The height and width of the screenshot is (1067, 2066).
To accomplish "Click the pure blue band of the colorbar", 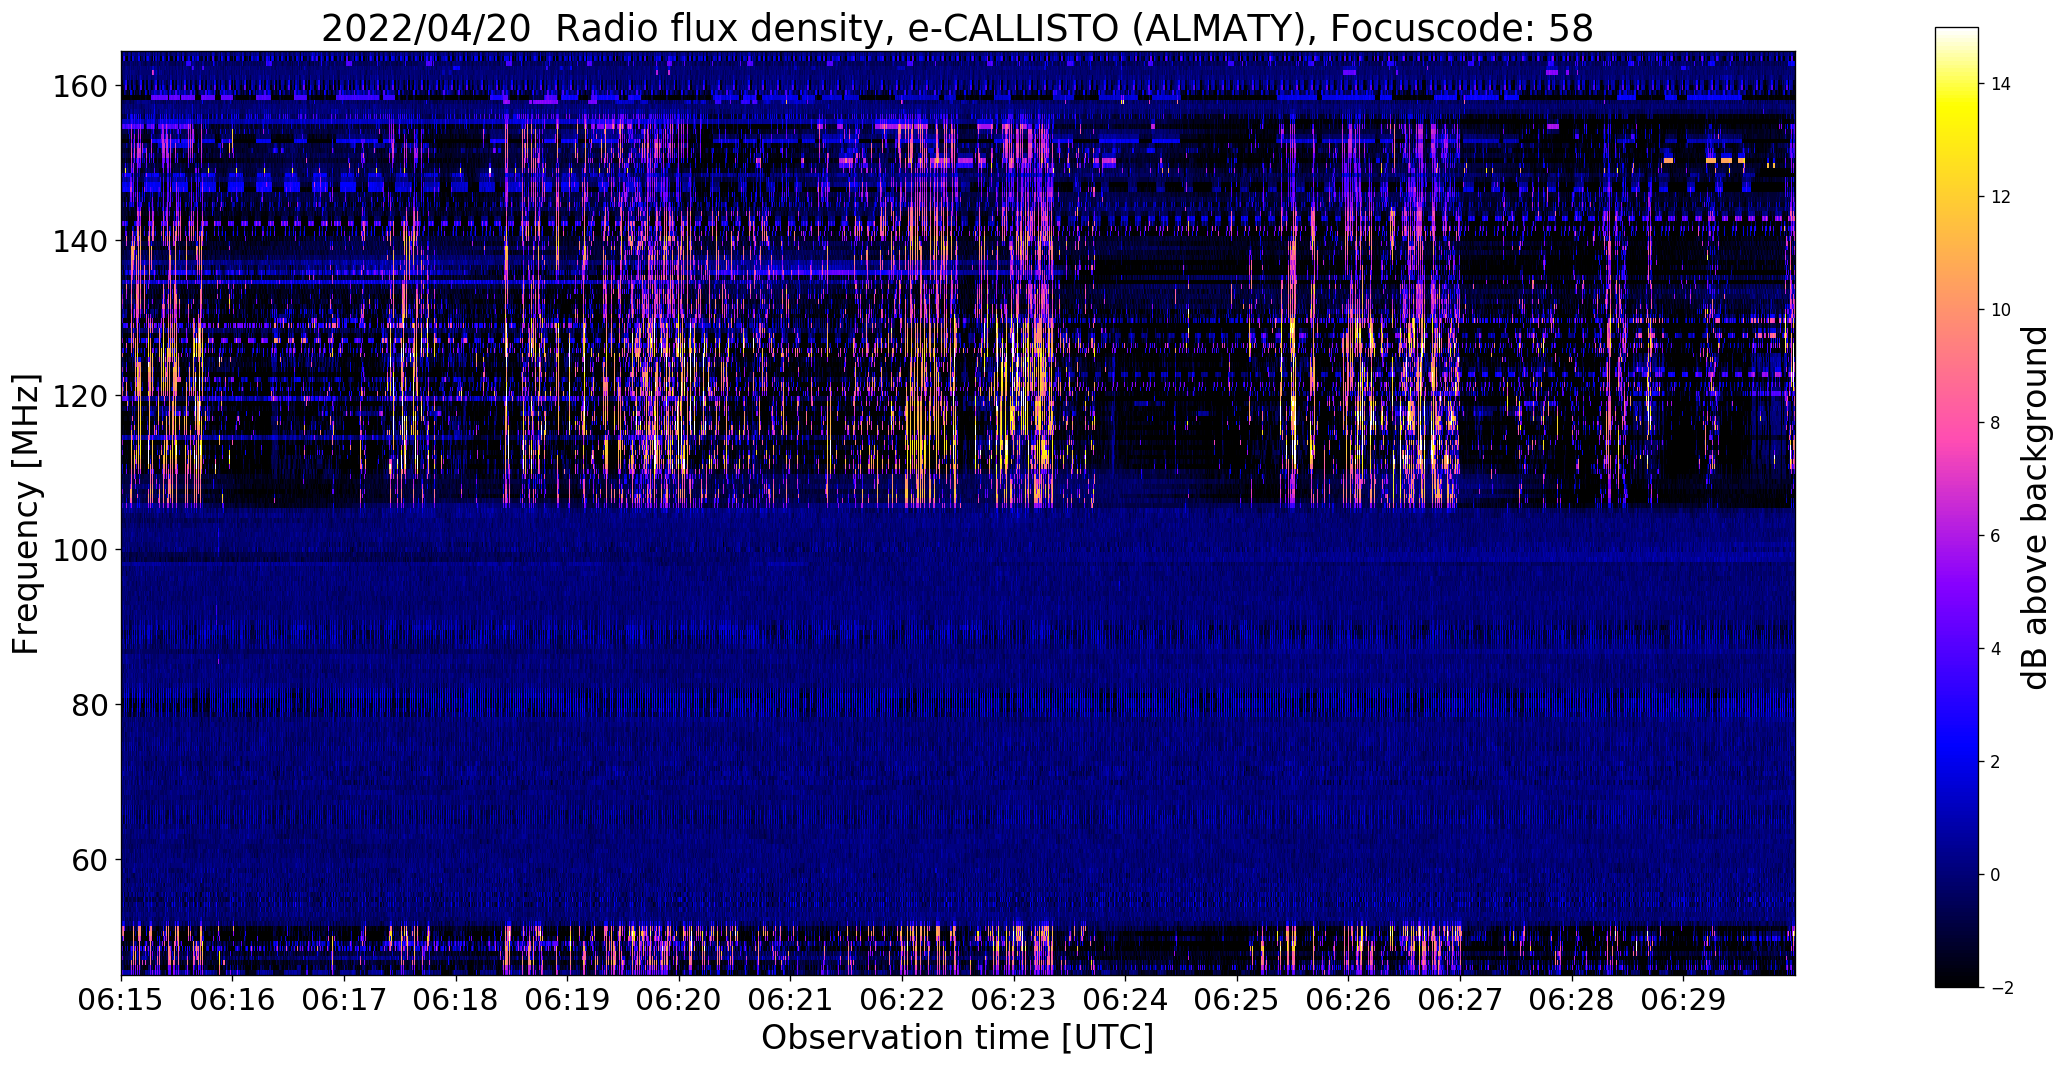I will pyautogui.click(x=1957, y=745).
